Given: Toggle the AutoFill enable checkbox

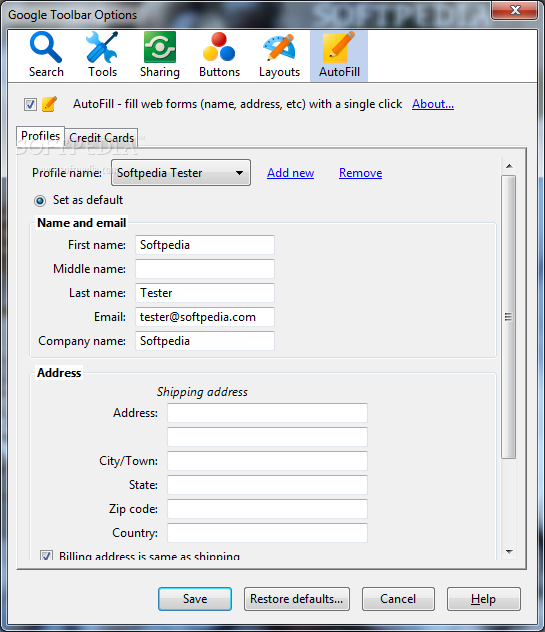Looking at the screenshot, I should pos(30,104).
